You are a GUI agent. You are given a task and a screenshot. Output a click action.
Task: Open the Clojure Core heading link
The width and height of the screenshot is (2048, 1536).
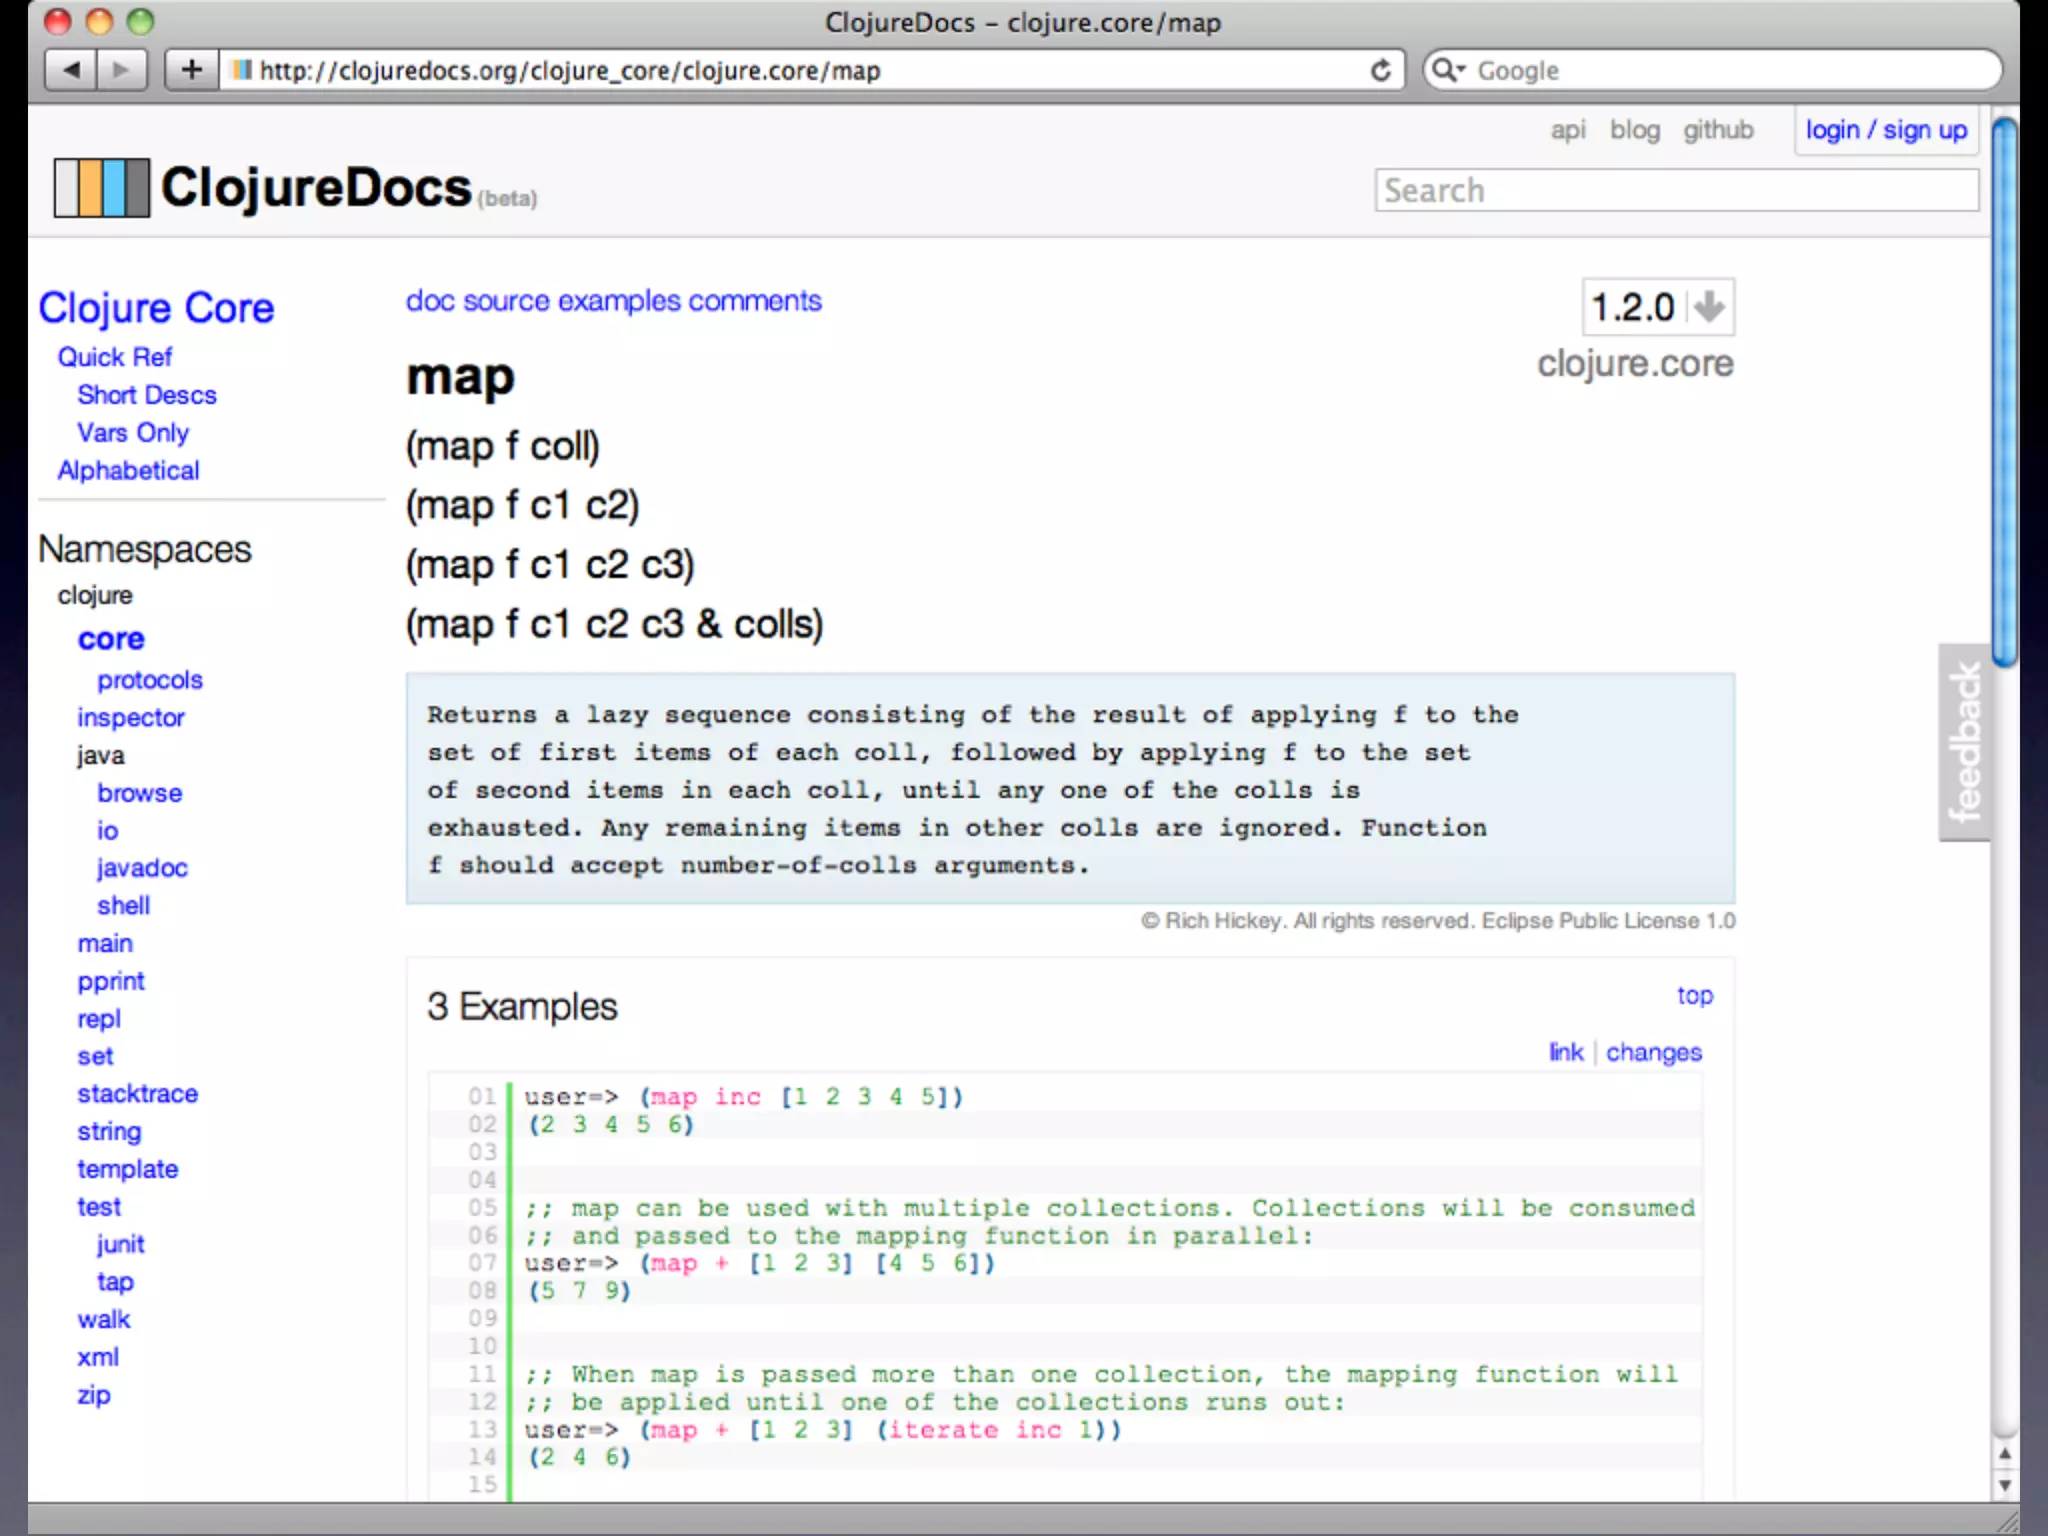pyautogui.click(x=156, y=308)
